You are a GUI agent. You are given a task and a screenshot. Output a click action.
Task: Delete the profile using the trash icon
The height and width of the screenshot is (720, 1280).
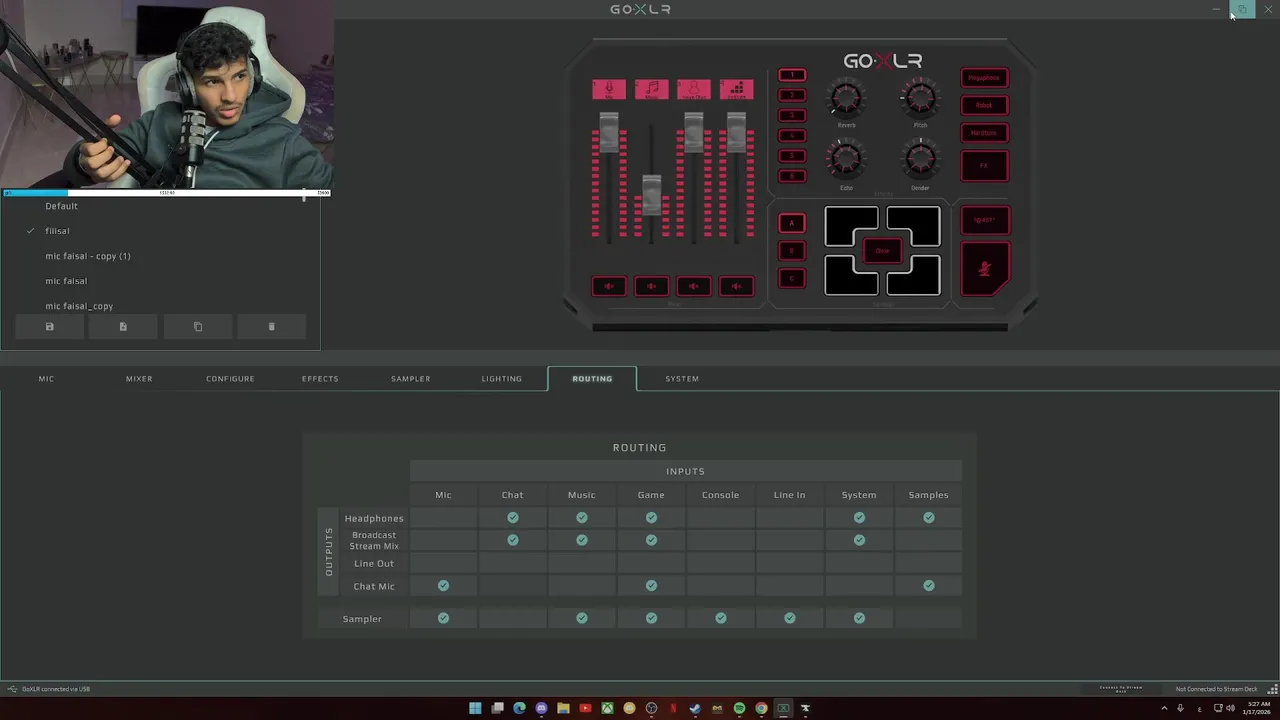271,327
